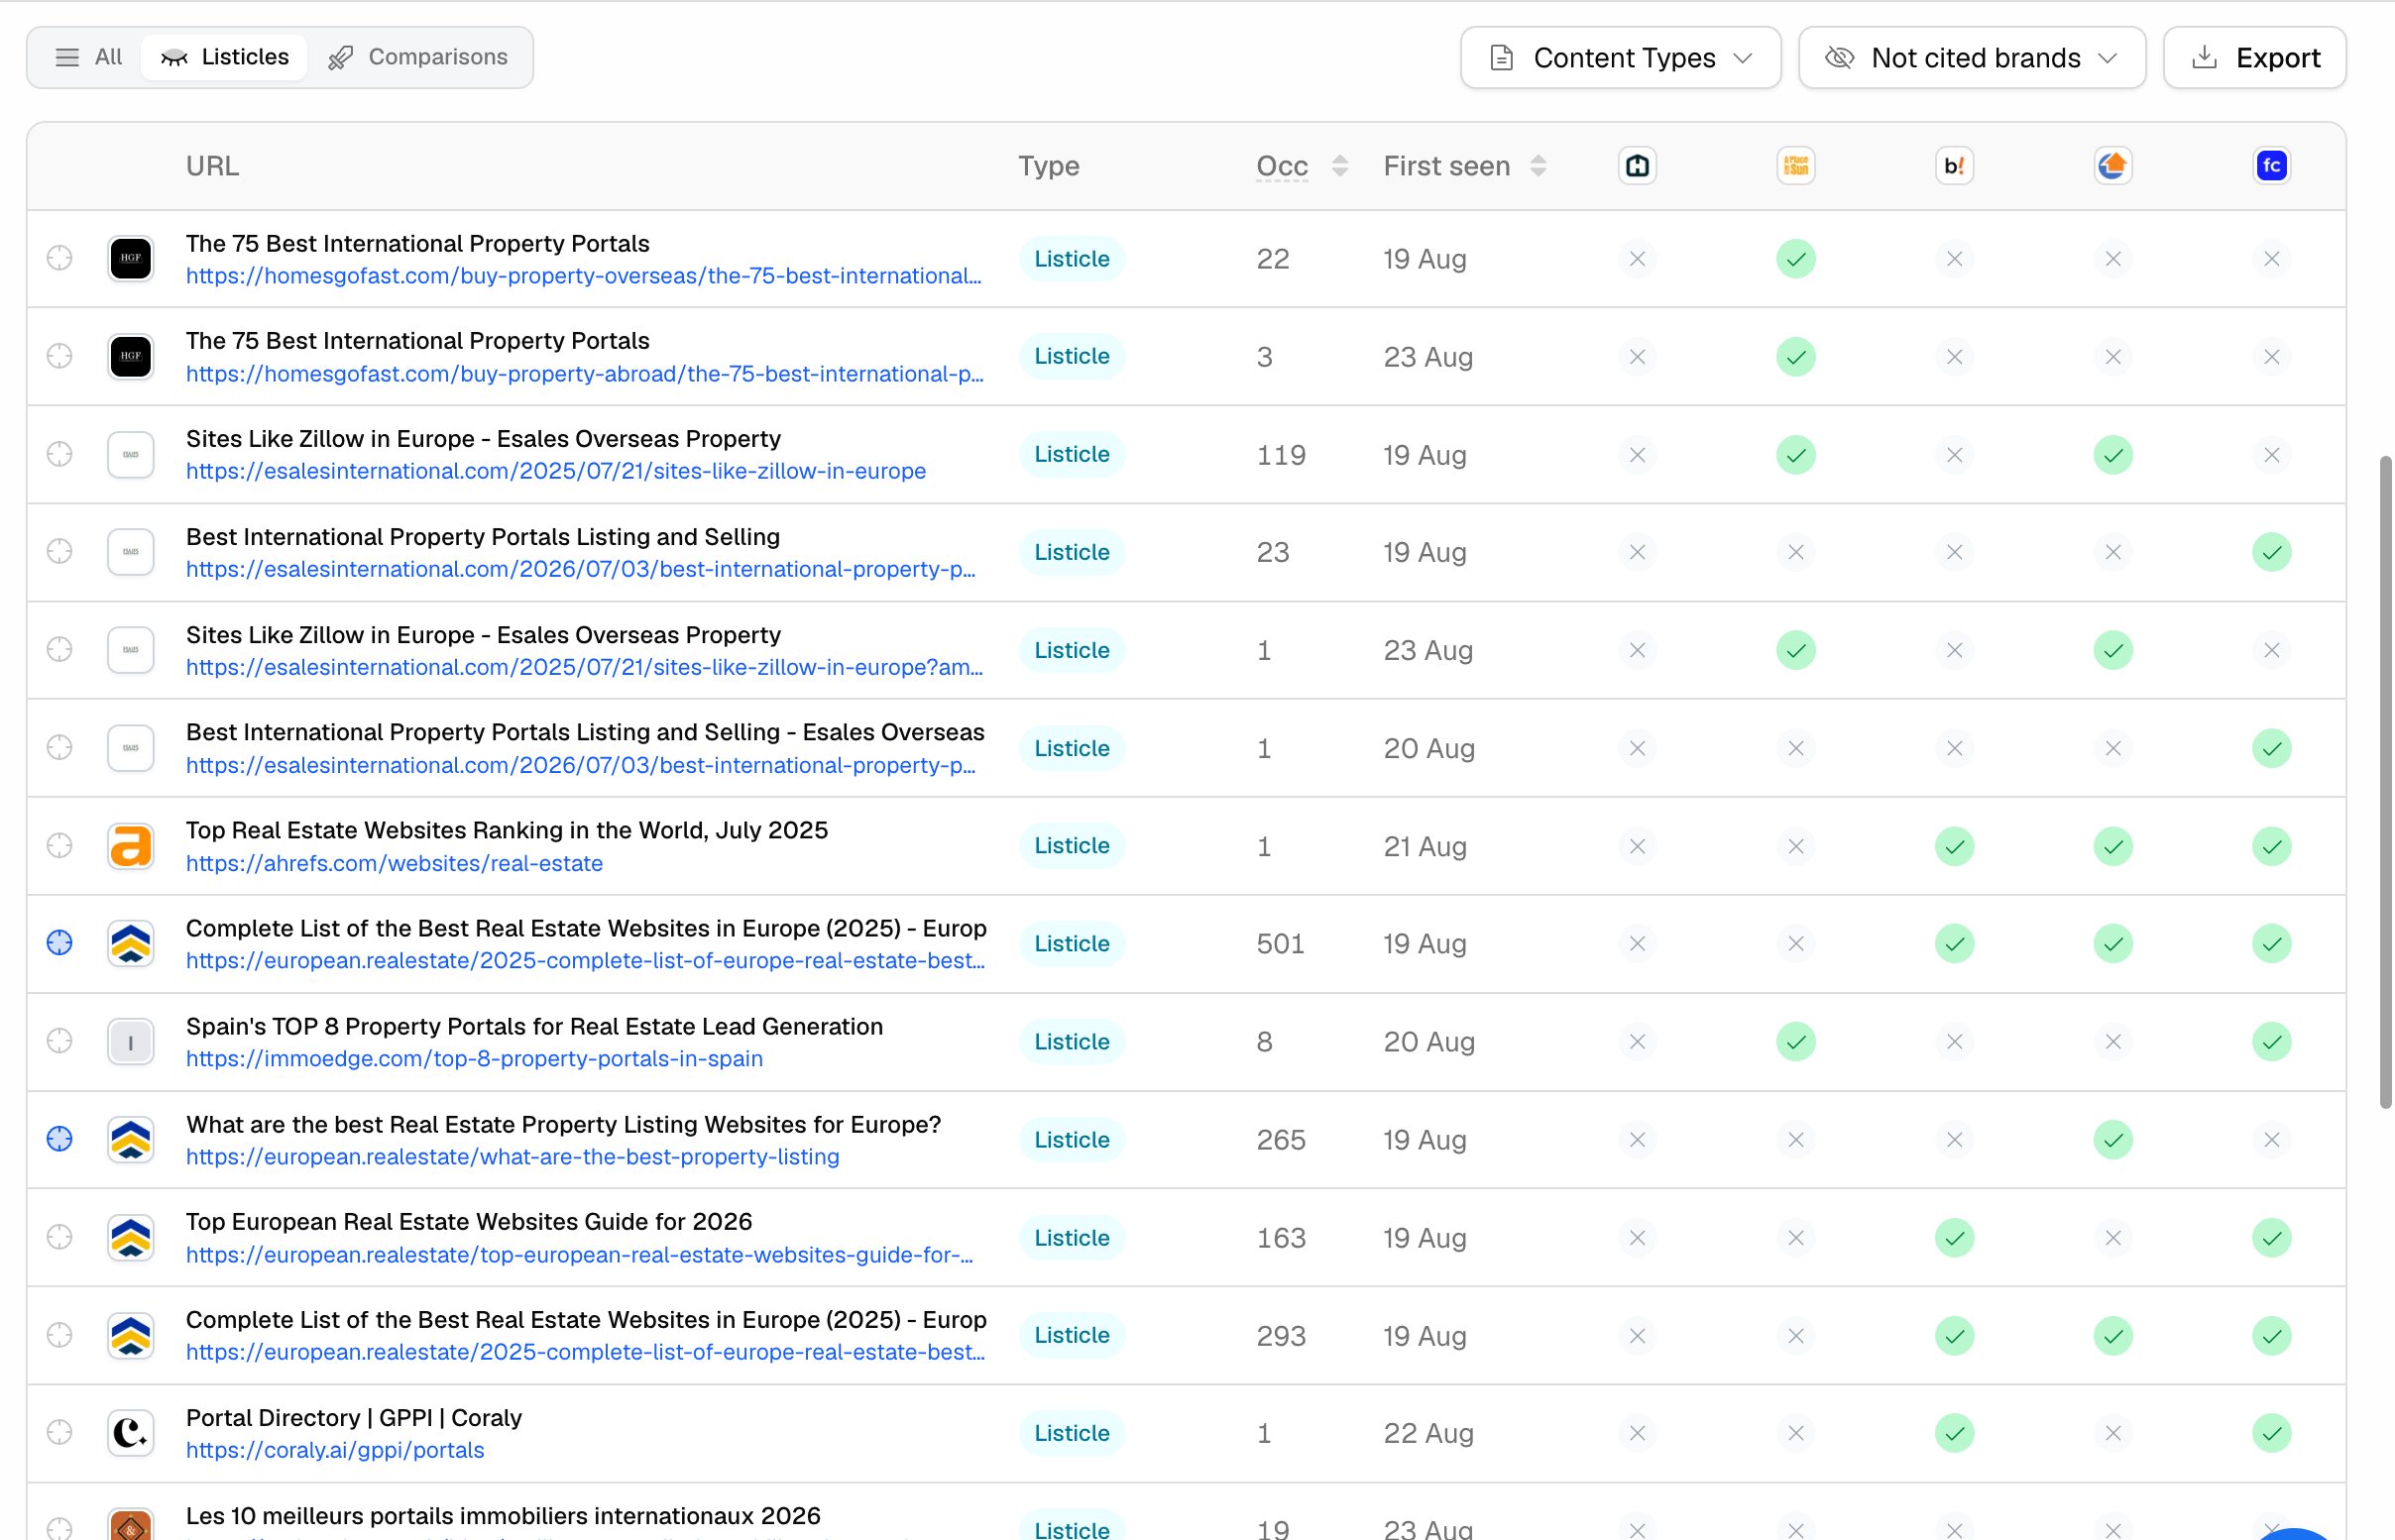Open the coraly.ai/gppi/portals link
The width and height of the screenshot is (2395, 1540).
pos(335,1451)
